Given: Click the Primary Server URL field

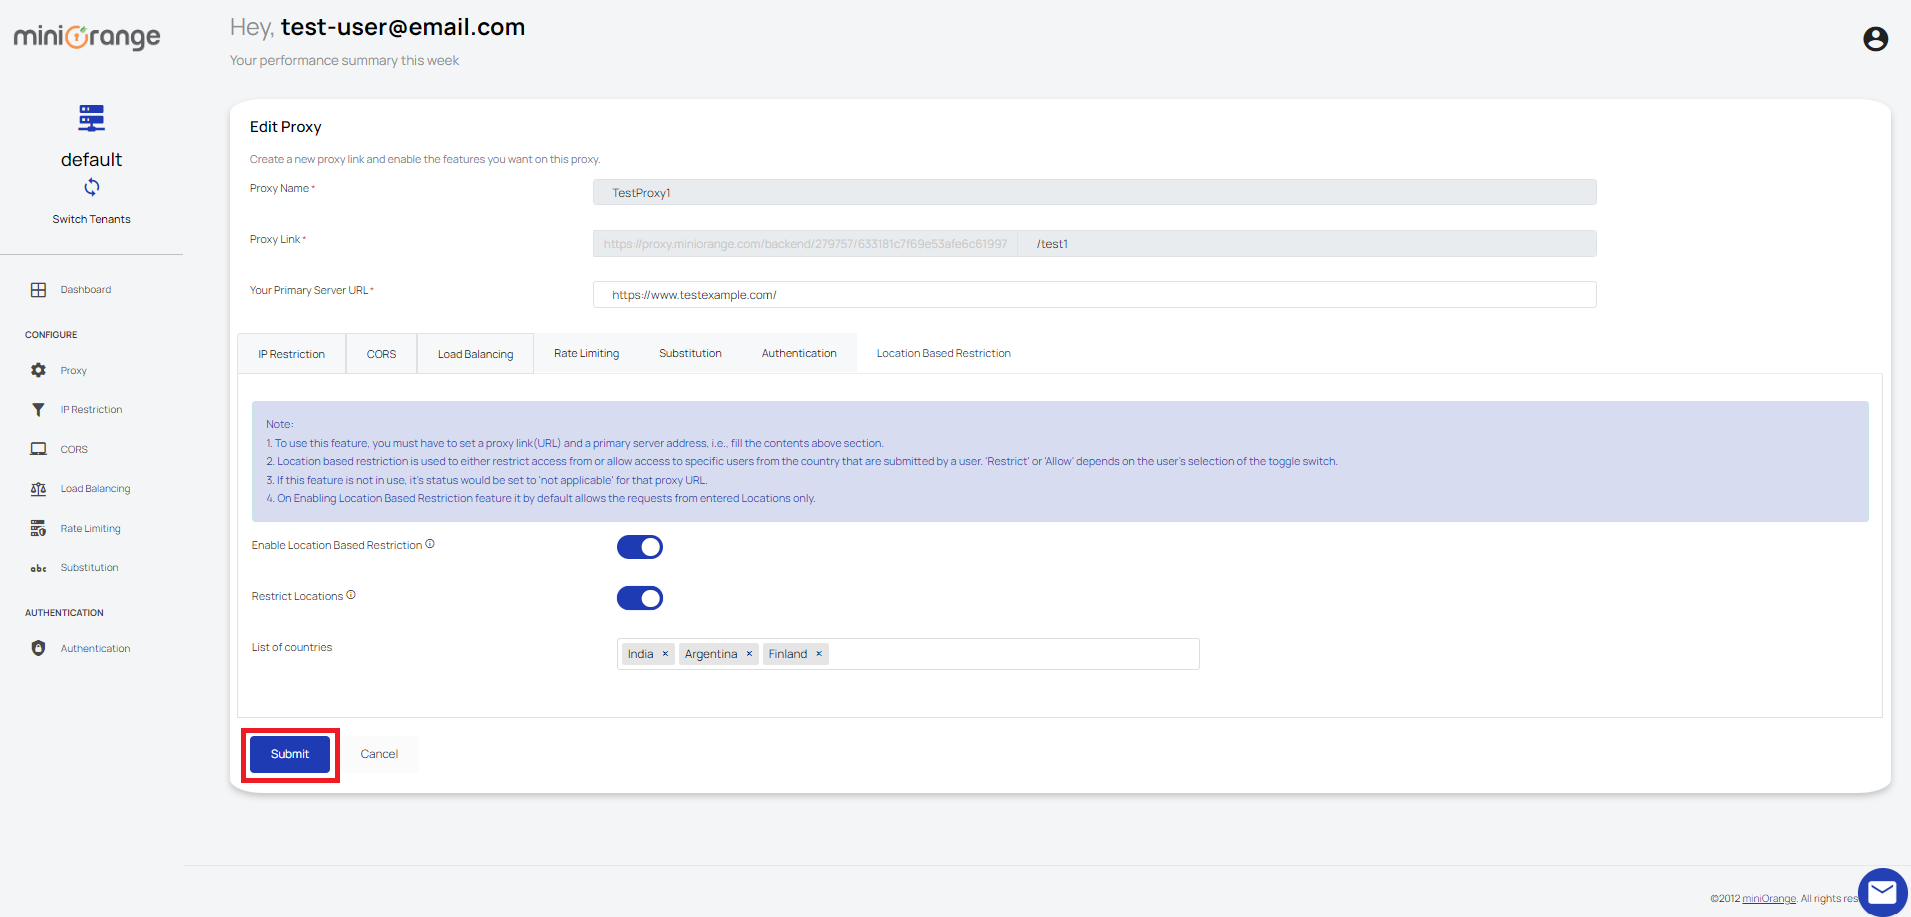Looking at the screenshot, I should [1094, 295].
